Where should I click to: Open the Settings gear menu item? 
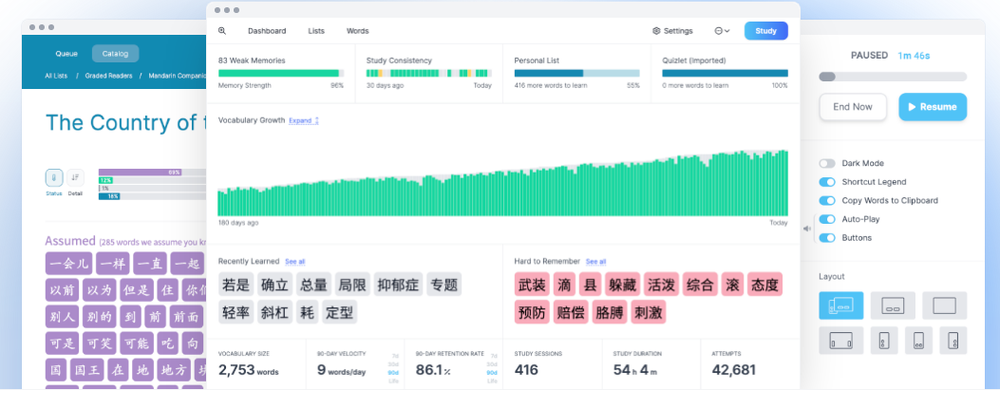tap(672, 31)
